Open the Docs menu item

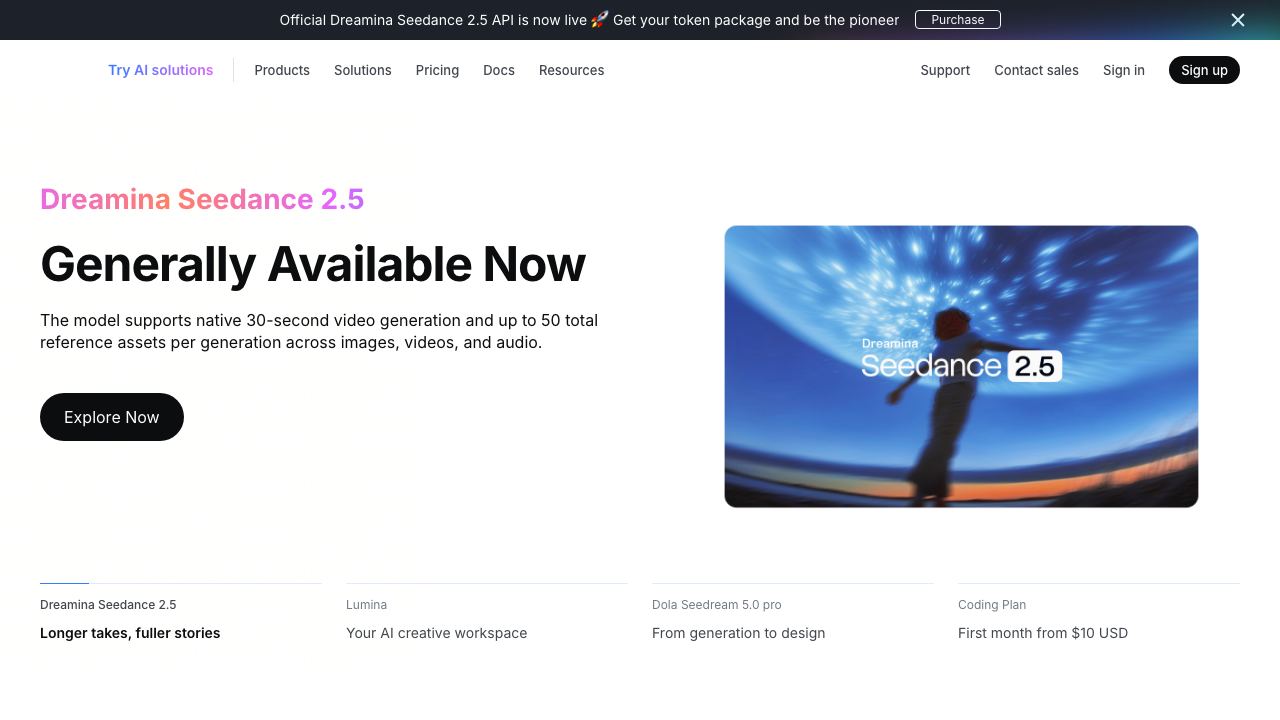[x=499, y=70]
